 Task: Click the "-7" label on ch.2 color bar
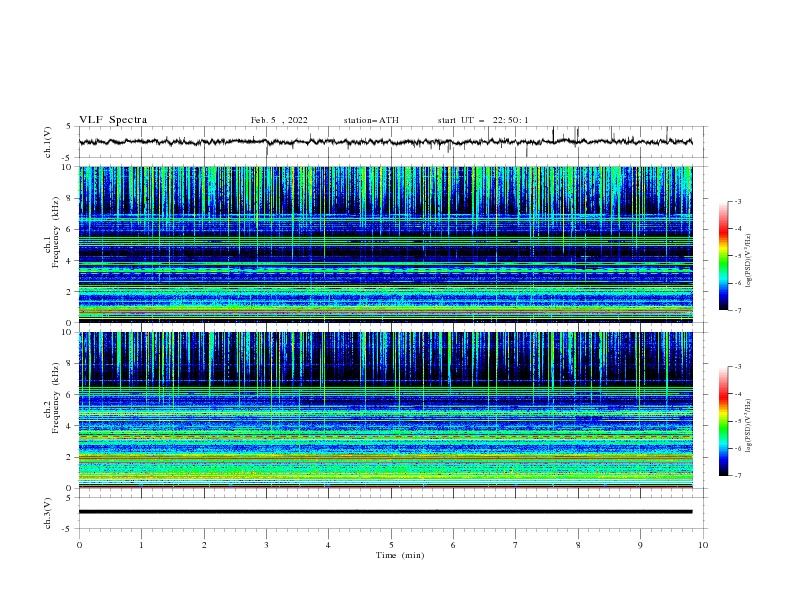pyautogui.click(x=737, y=475)
